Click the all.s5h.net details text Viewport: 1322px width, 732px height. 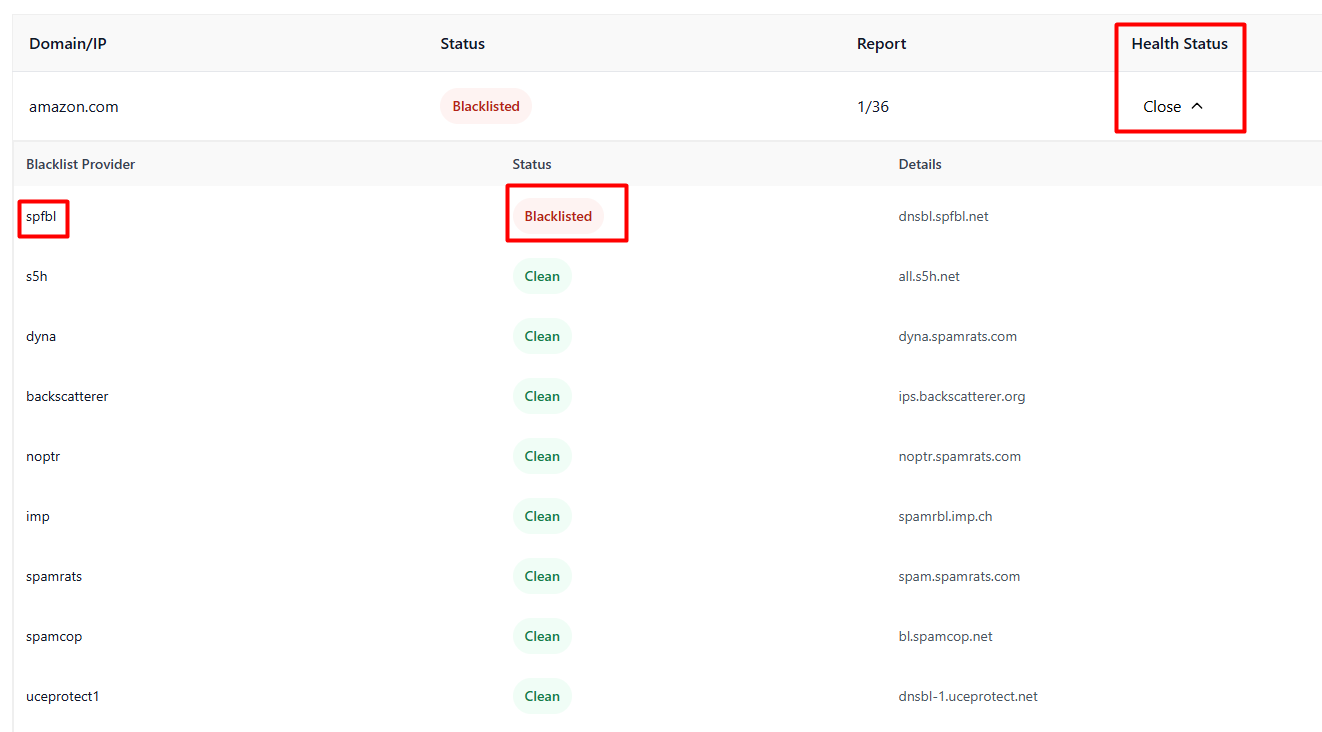tap(929, 276)
